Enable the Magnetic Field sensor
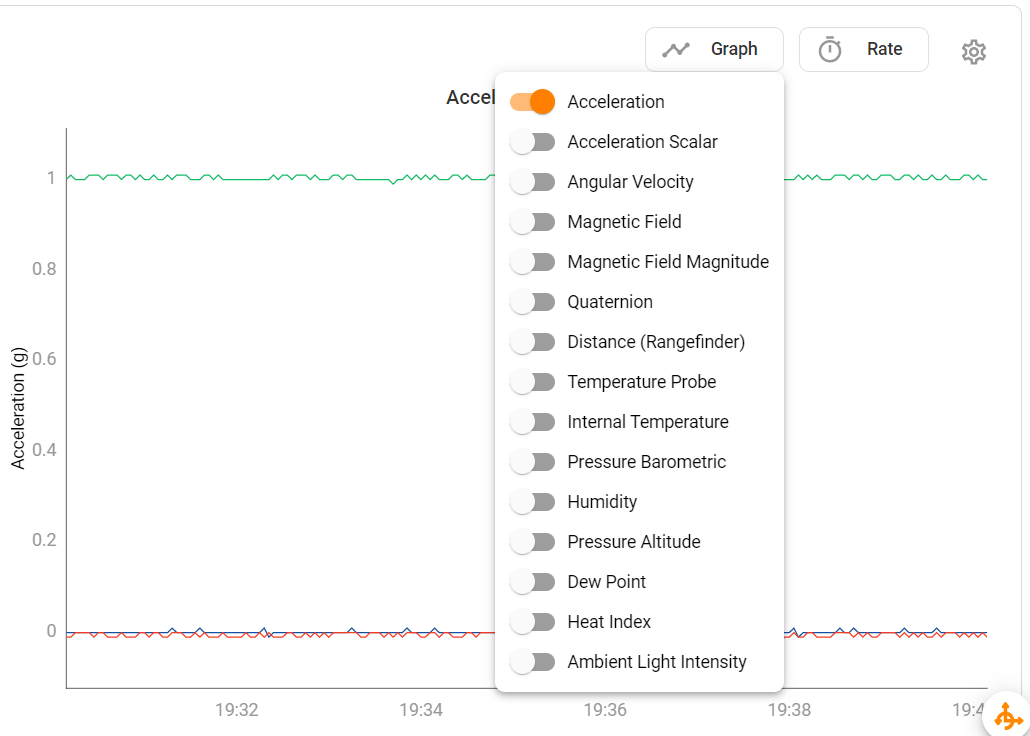 tap(533, 221)
